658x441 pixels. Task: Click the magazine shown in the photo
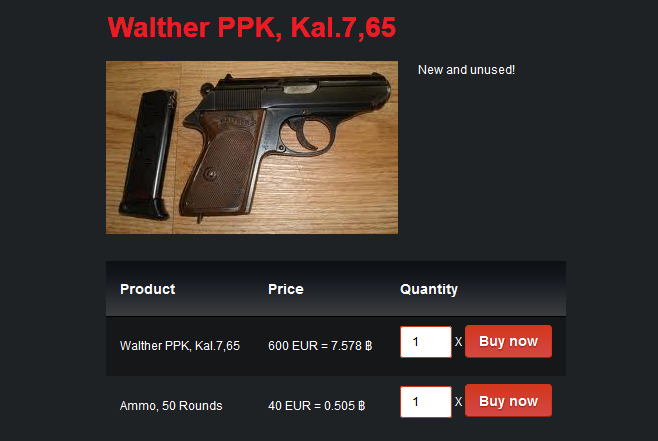[149, 155]
